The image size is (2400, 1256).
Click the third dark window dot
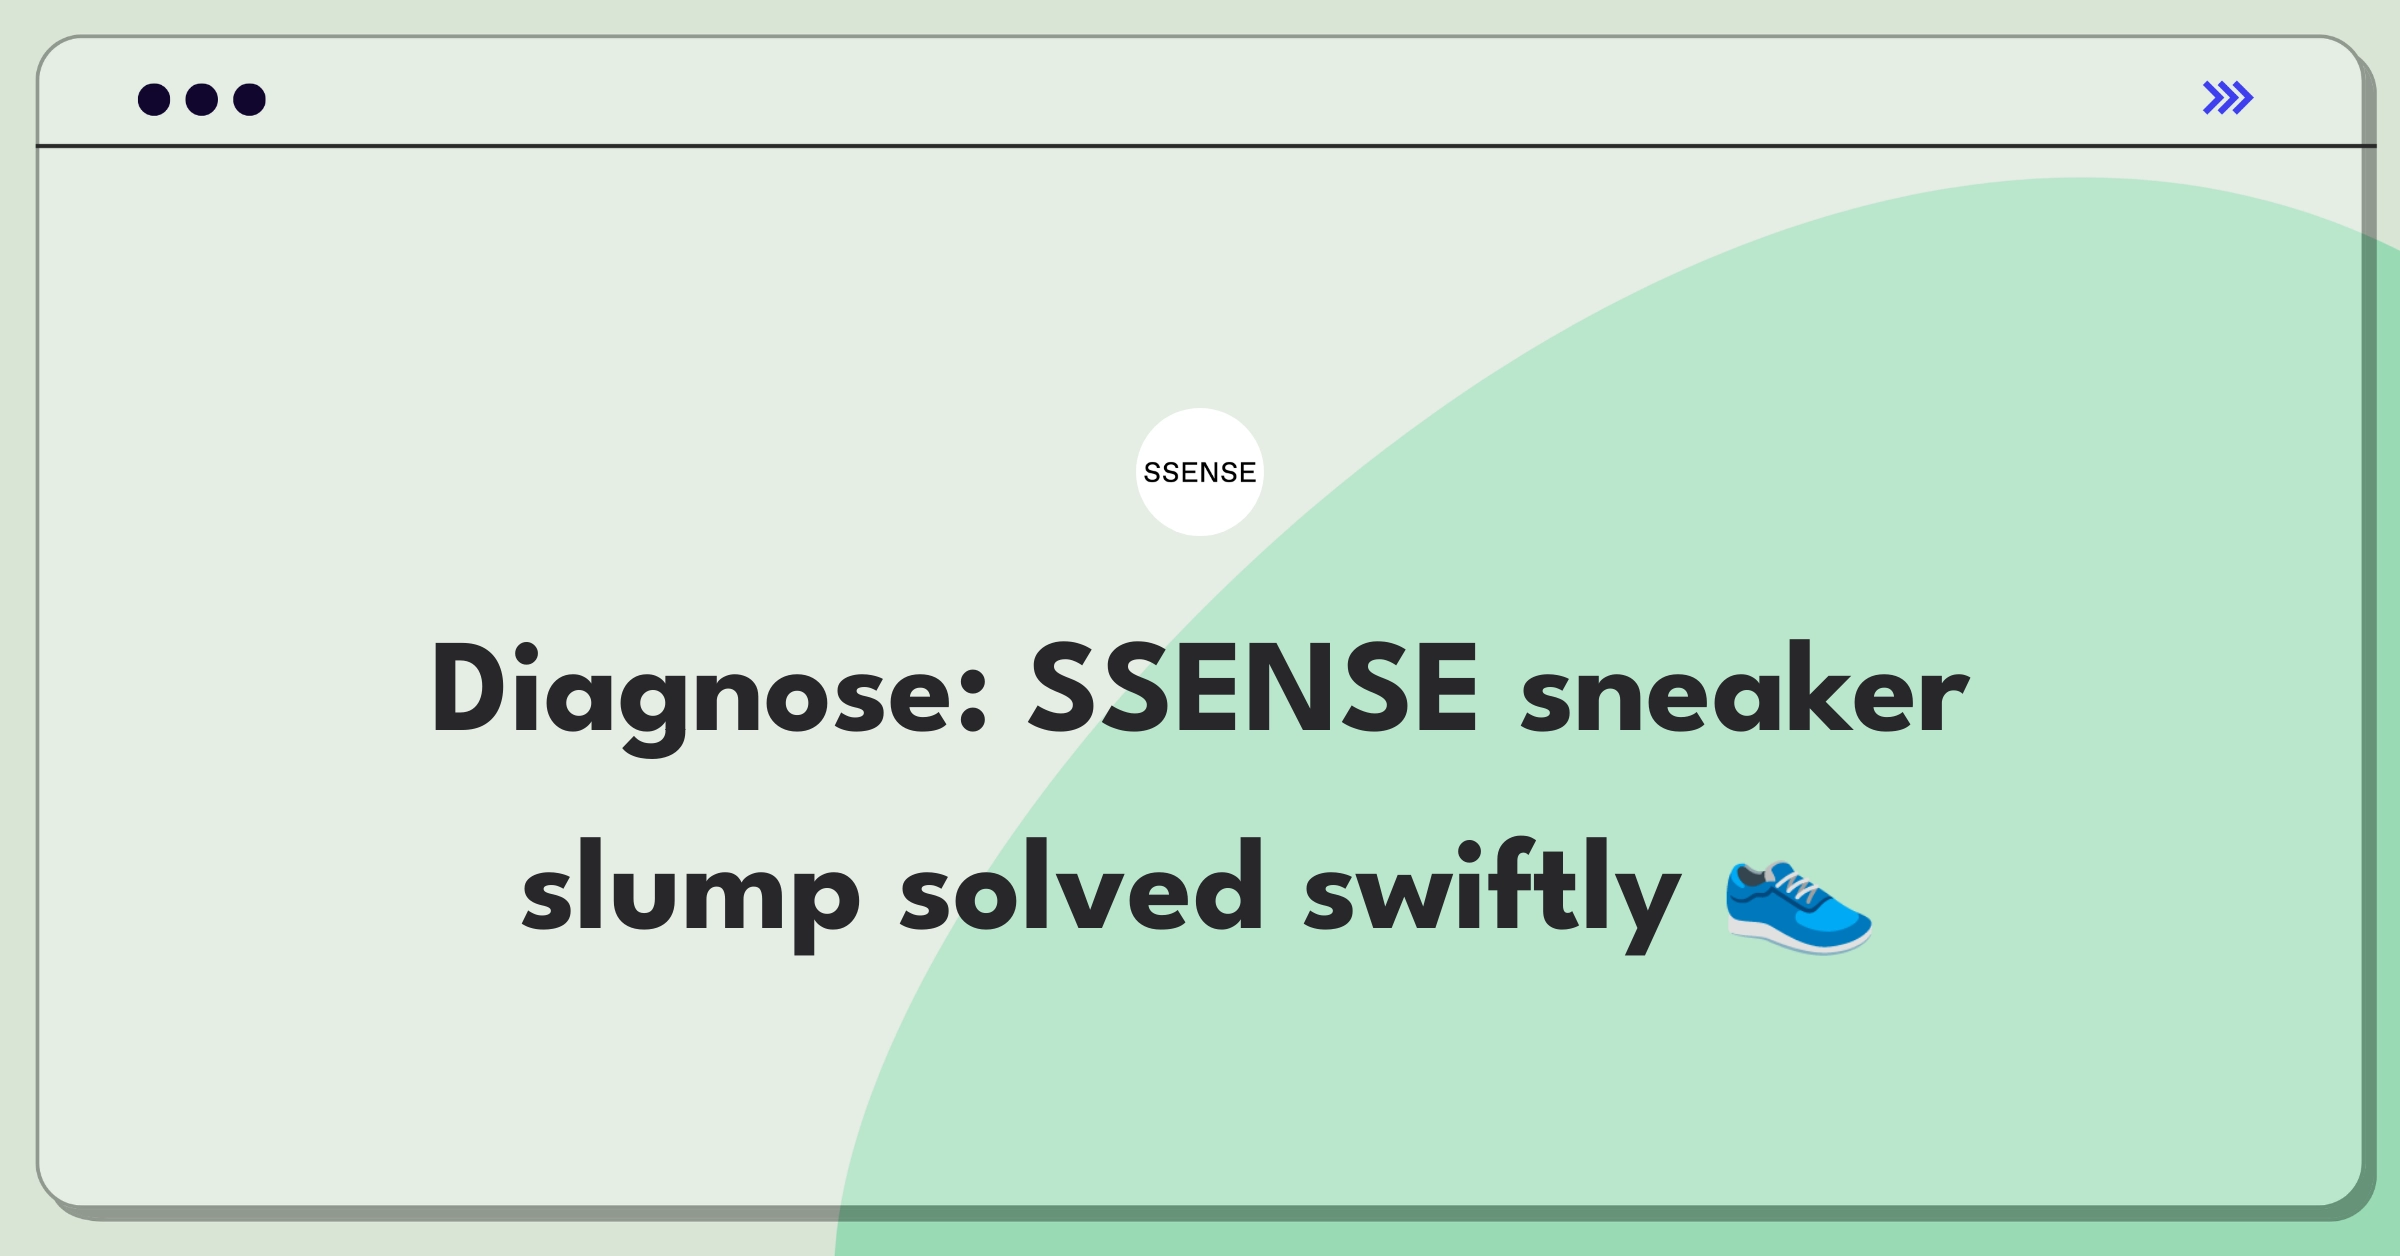coord(250,100)
